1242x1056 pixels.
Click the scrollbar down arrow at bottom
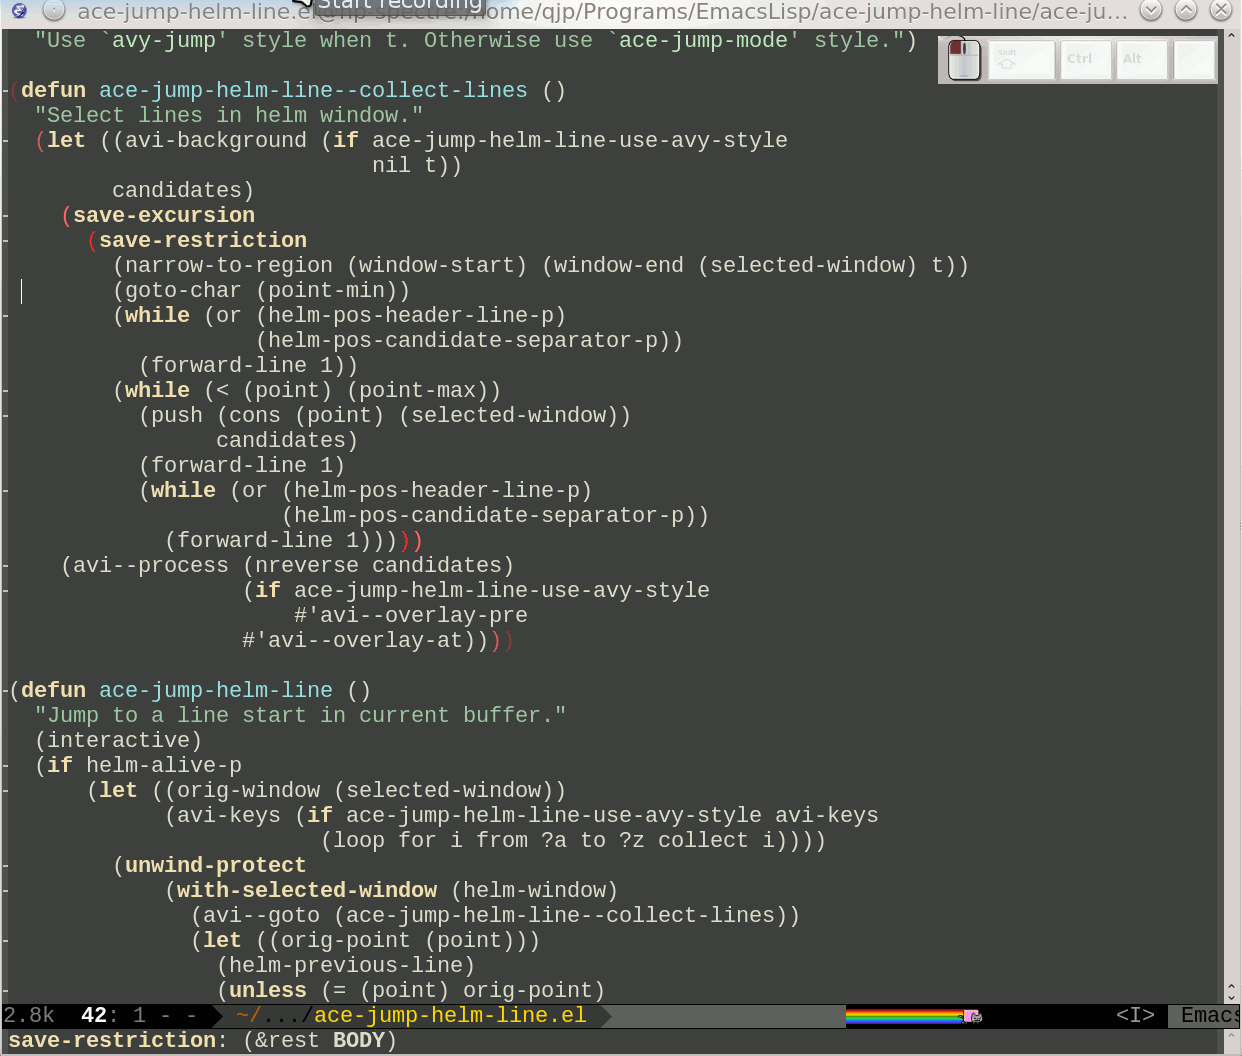[1231, 997]
